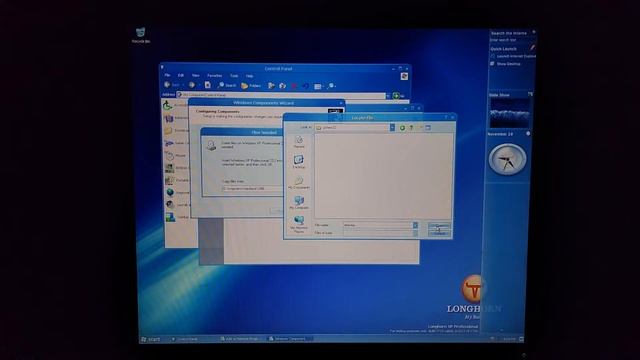Open the Edit menu in Control Panel
This screenshot has height=360, width=640.
(181, 76)
